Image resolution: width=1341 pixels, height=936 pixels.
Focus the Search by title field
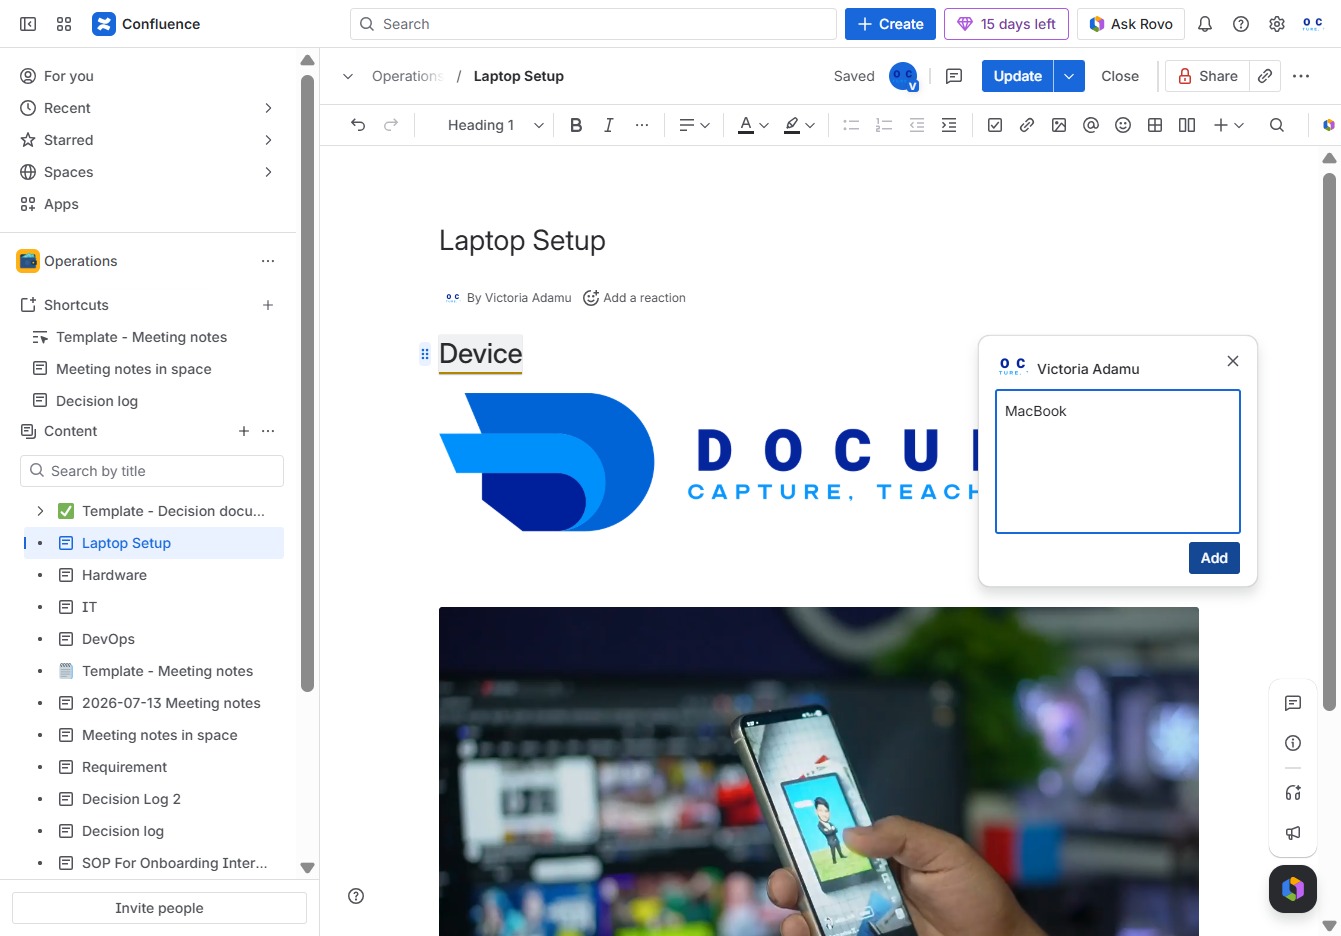click(152, 471)
